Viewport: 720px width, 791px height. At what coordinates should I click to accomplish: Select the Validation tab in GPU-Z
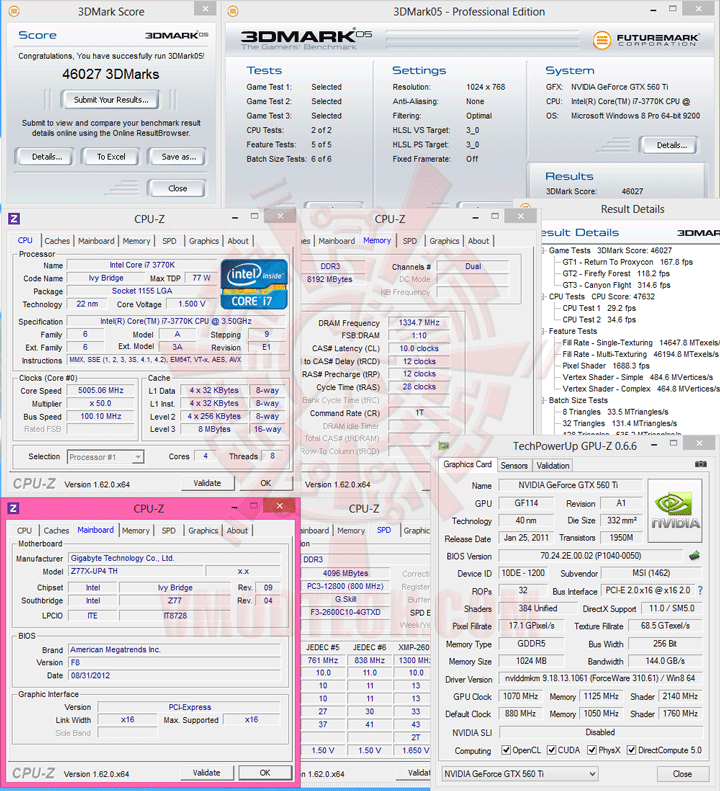pos(552,466)
